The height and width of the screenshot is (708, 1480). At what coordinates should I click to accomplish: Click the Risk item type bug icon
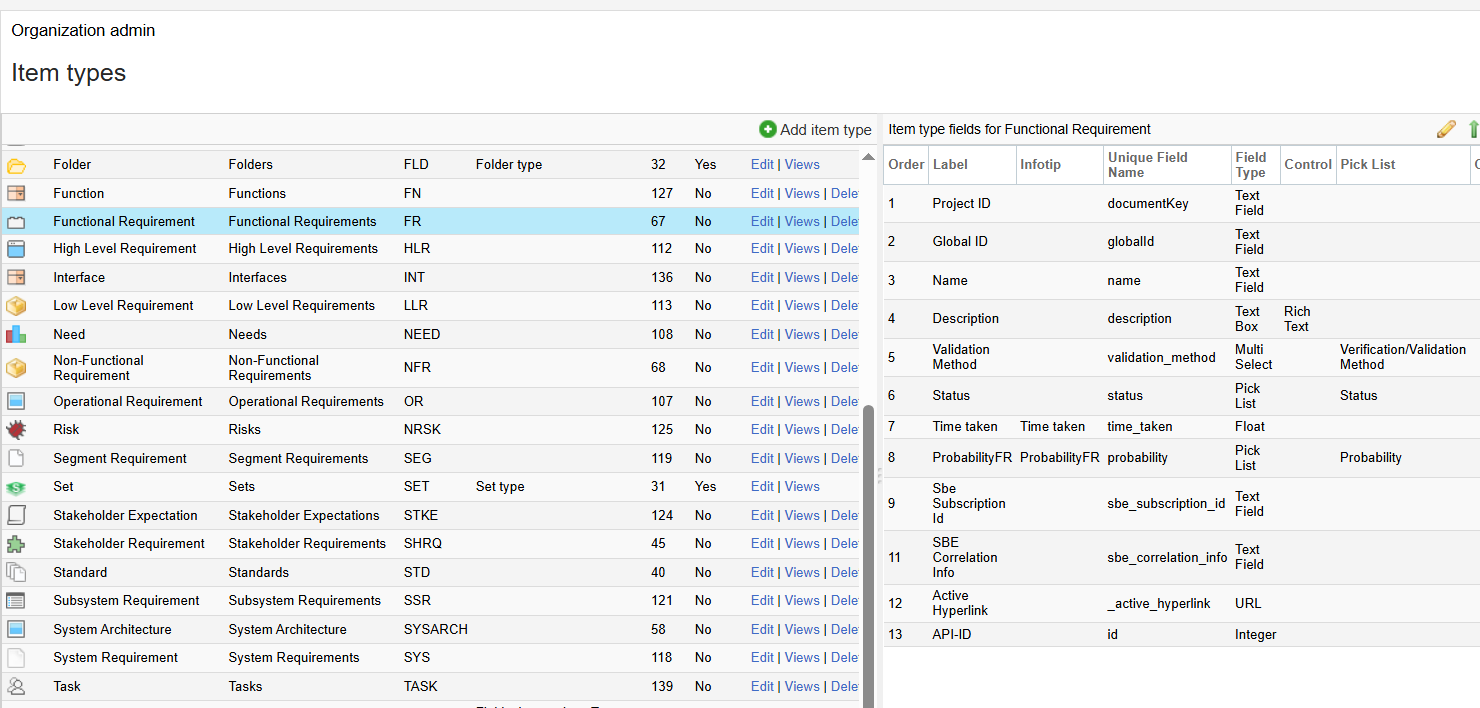pyautogui.click(x=16, y=430)
